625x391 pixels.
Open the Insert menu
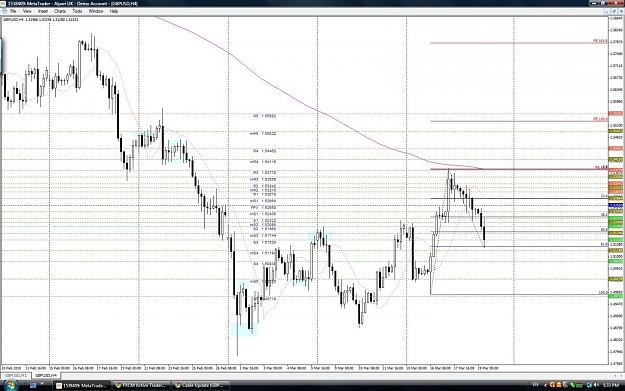pos(43,11)
